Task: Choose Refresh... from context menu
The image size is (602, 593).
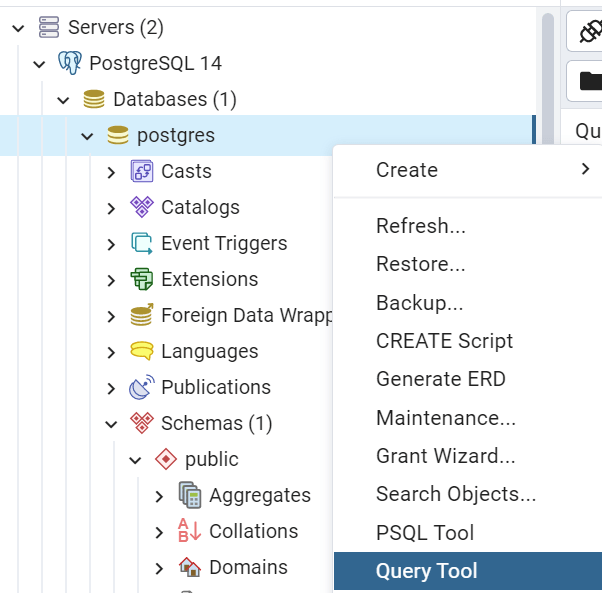Action: [468, 226]
